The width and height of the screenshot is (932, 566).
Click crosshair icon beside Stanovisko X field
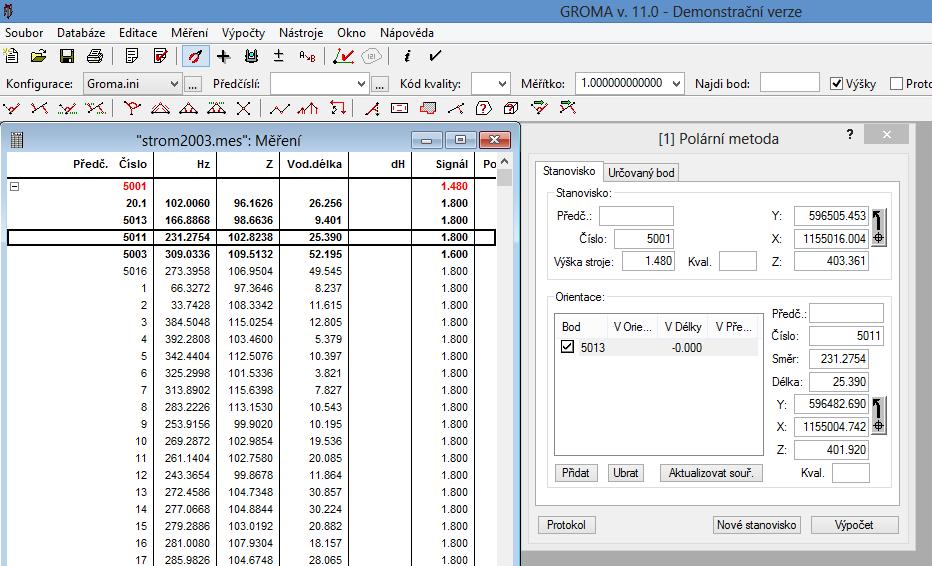pos(879,238)
